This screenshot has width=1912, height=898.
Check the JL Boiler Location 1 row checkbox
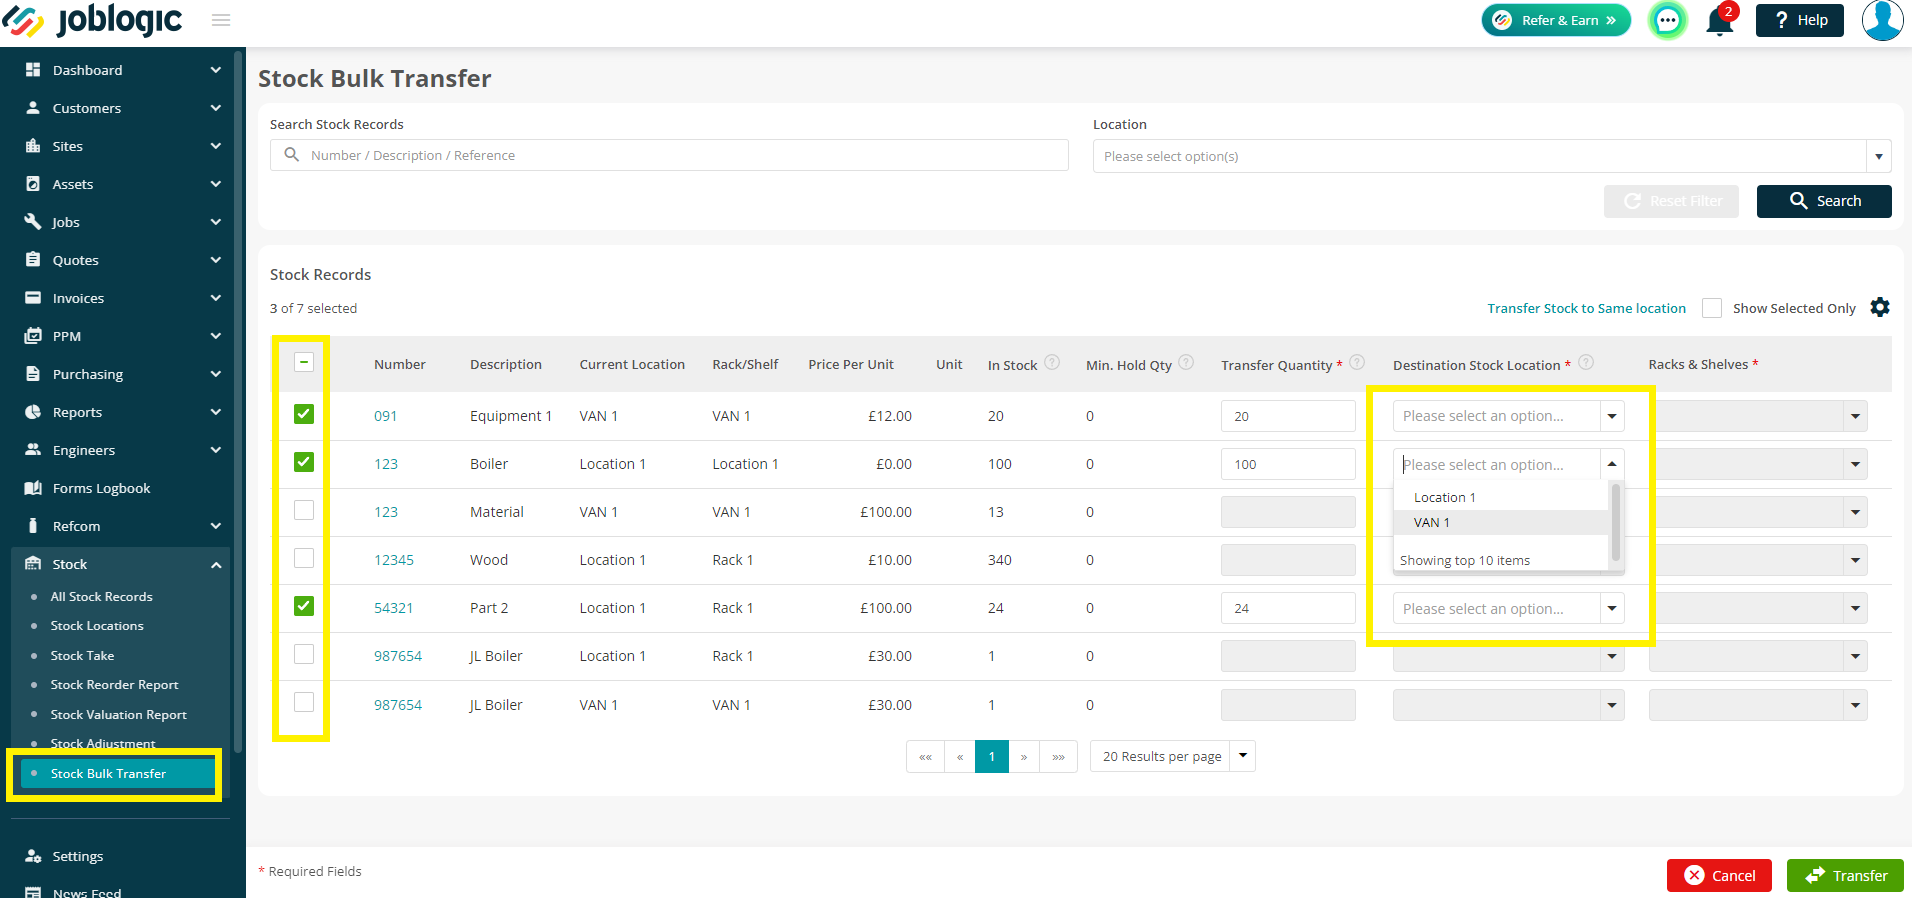click(x=304, y=654)
